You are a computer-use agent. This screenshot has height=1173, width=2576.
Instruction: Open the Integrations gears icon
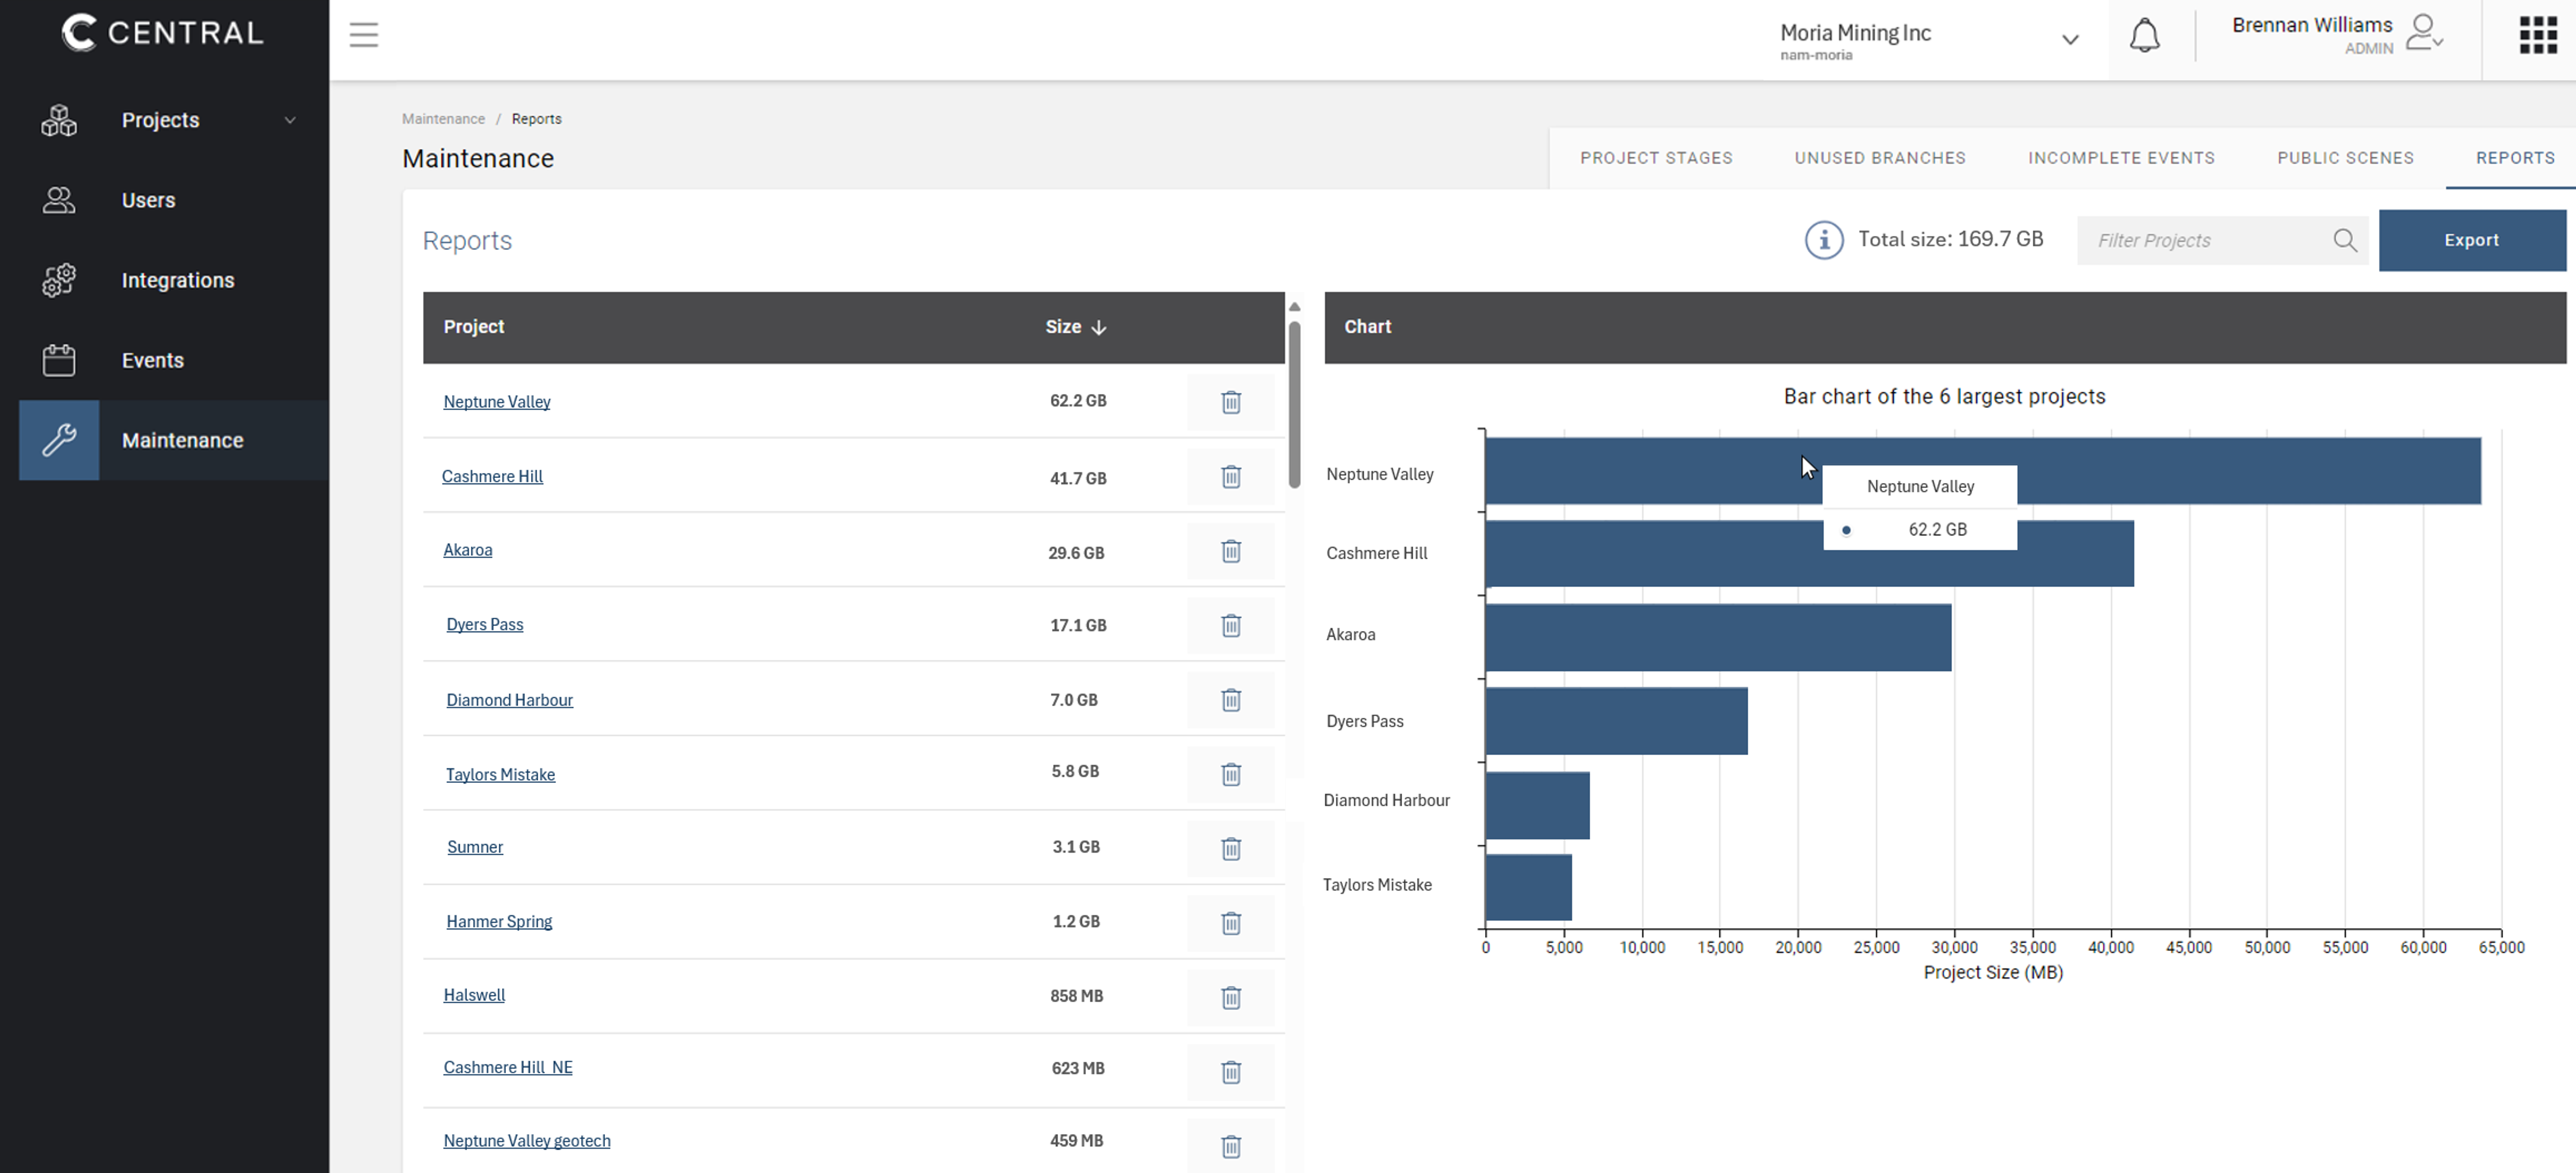coord(59,280)
